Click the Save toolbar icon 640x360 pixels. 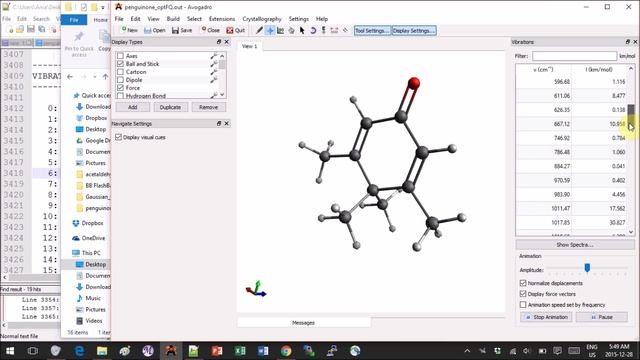(182, 30)
